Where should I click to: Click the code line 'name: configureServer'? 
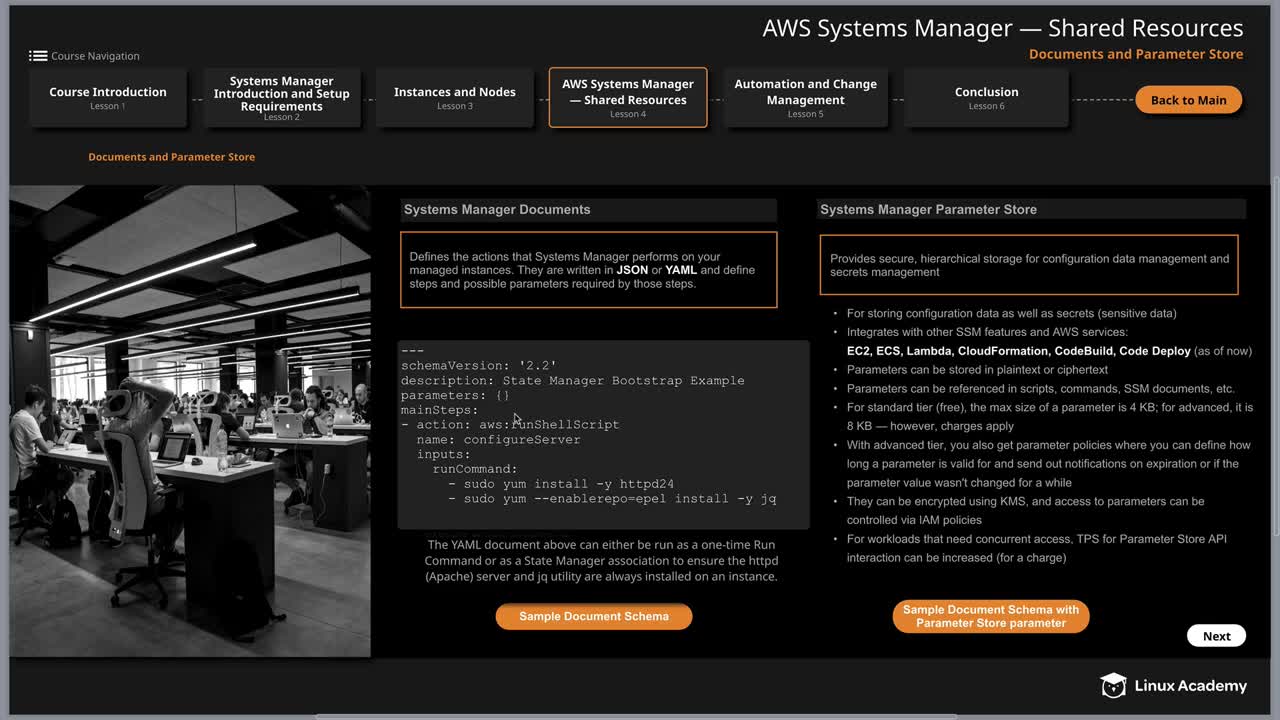(498, 440)
